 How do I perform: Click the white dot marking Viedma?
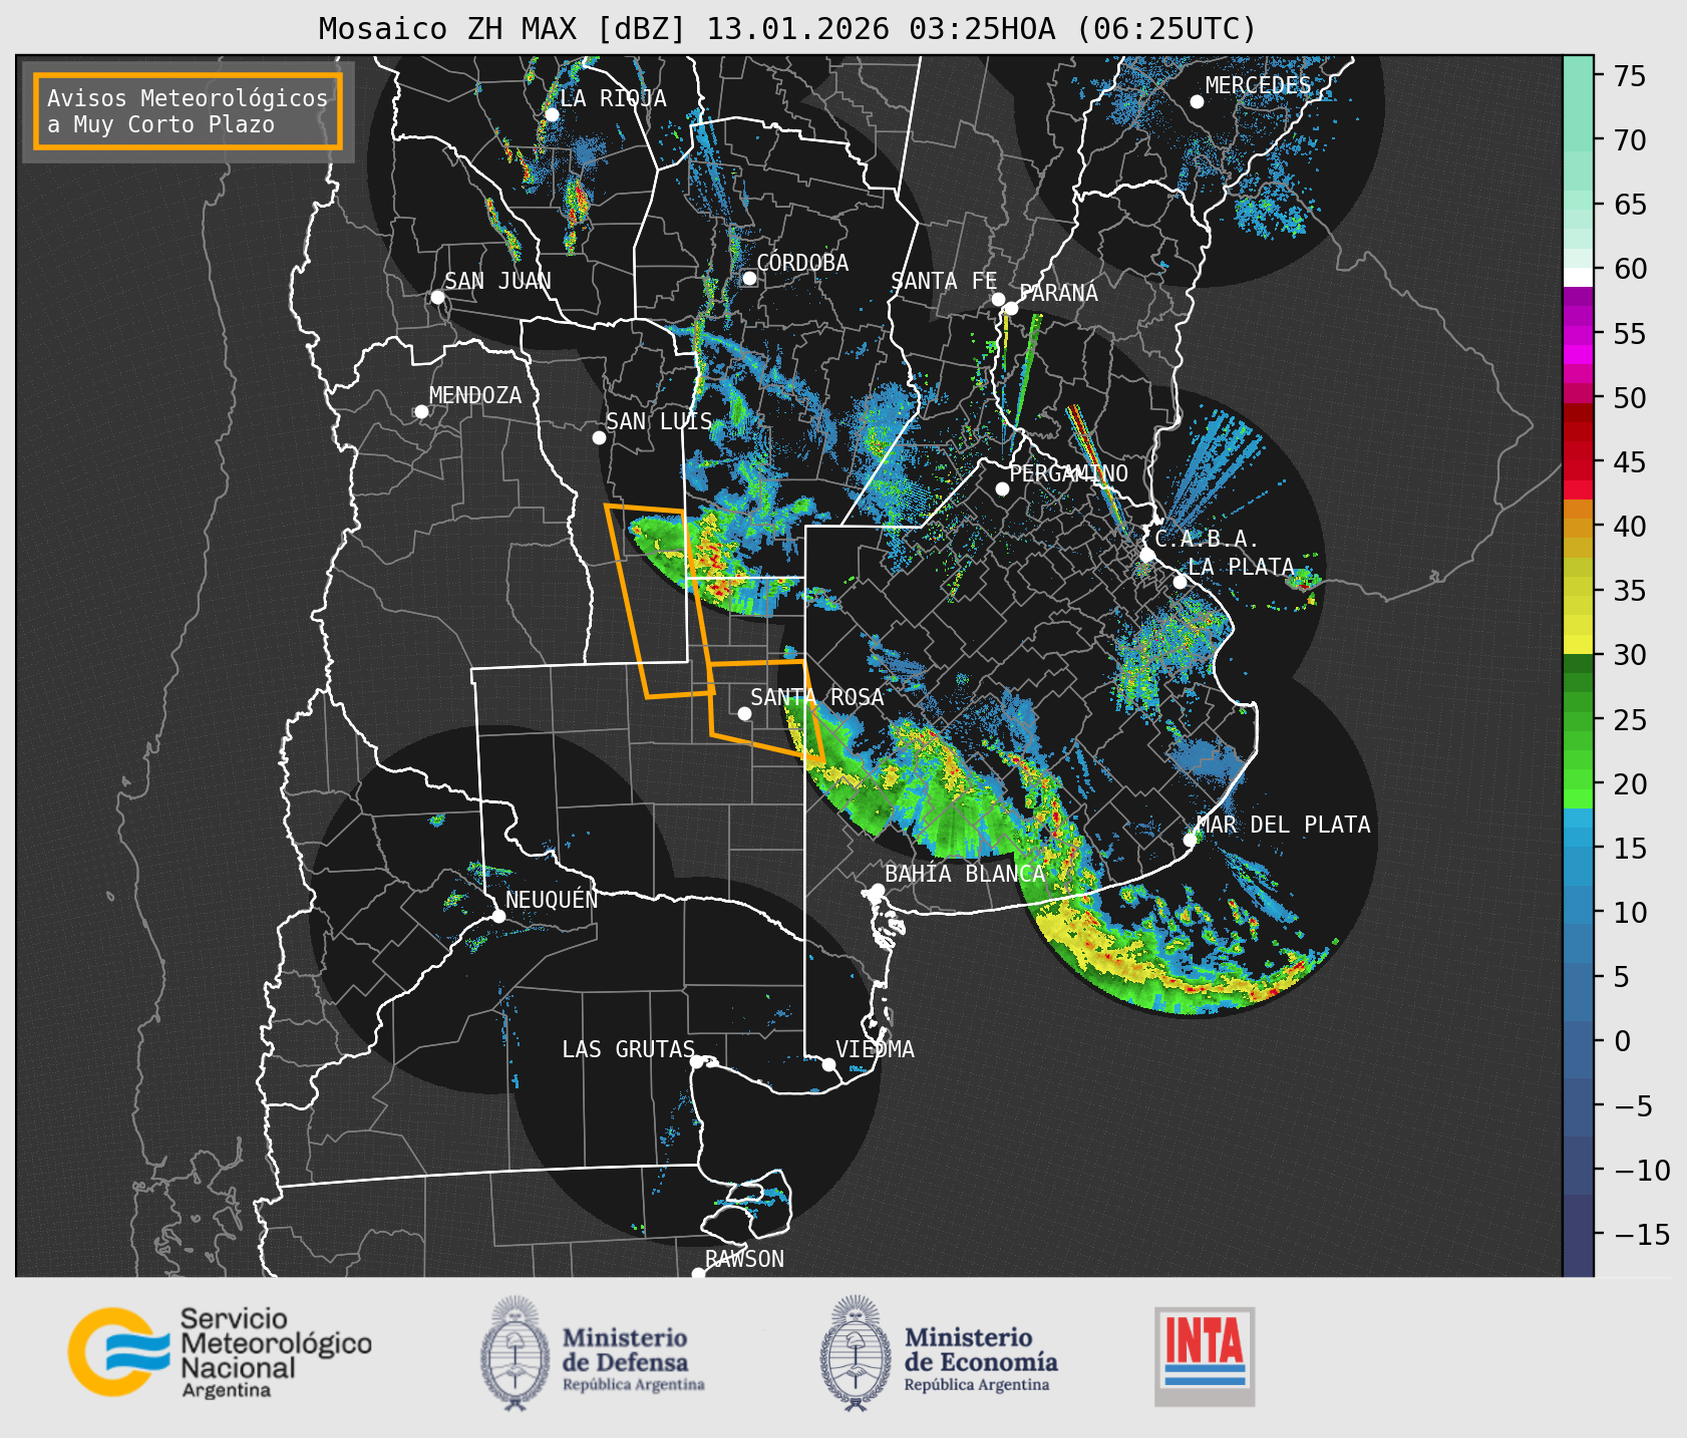[829, 1064]
